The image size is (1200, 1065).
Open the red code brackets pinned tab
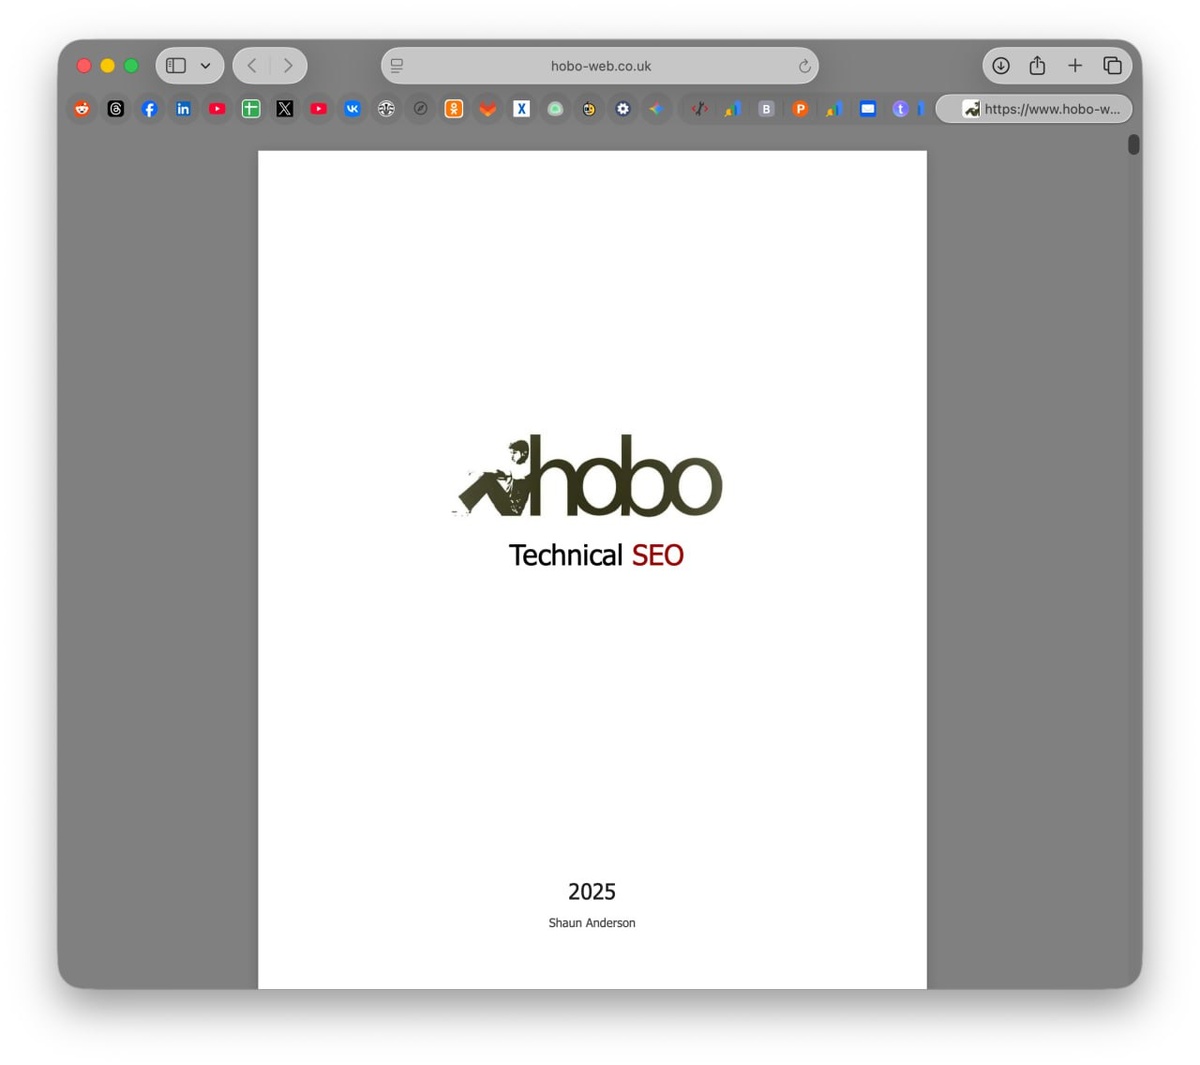coord(699,109)
